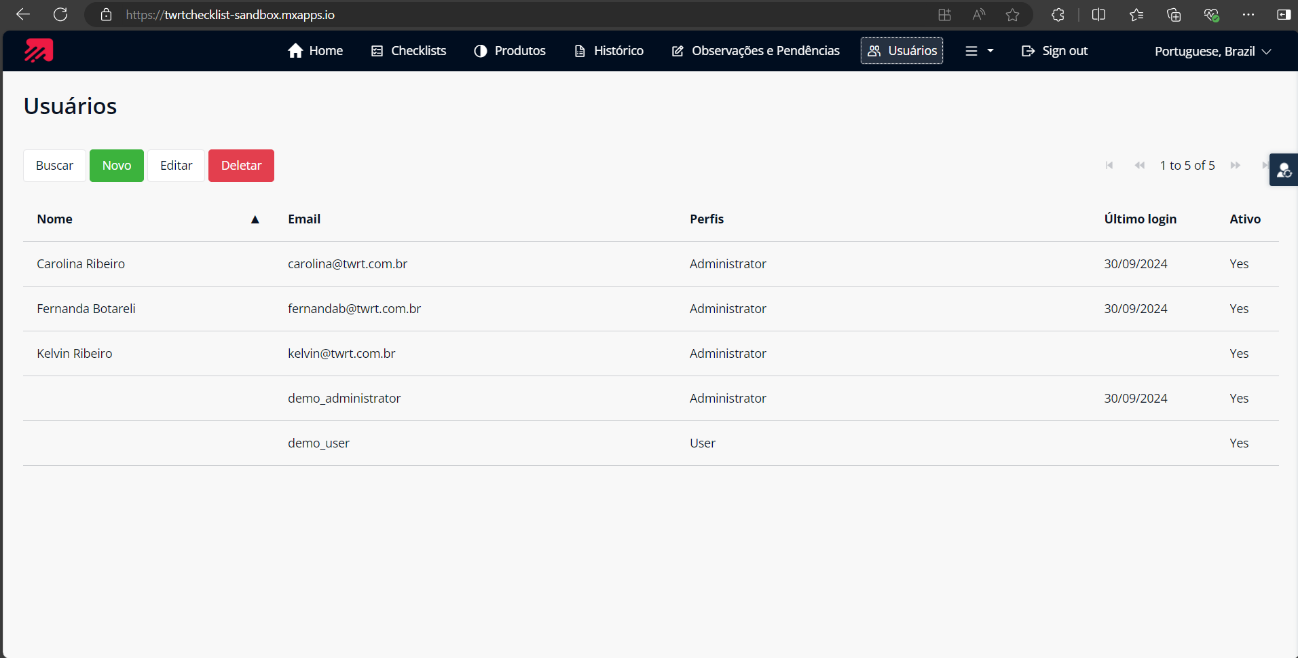Open the Favorites list icon

tap(1136, 15)
